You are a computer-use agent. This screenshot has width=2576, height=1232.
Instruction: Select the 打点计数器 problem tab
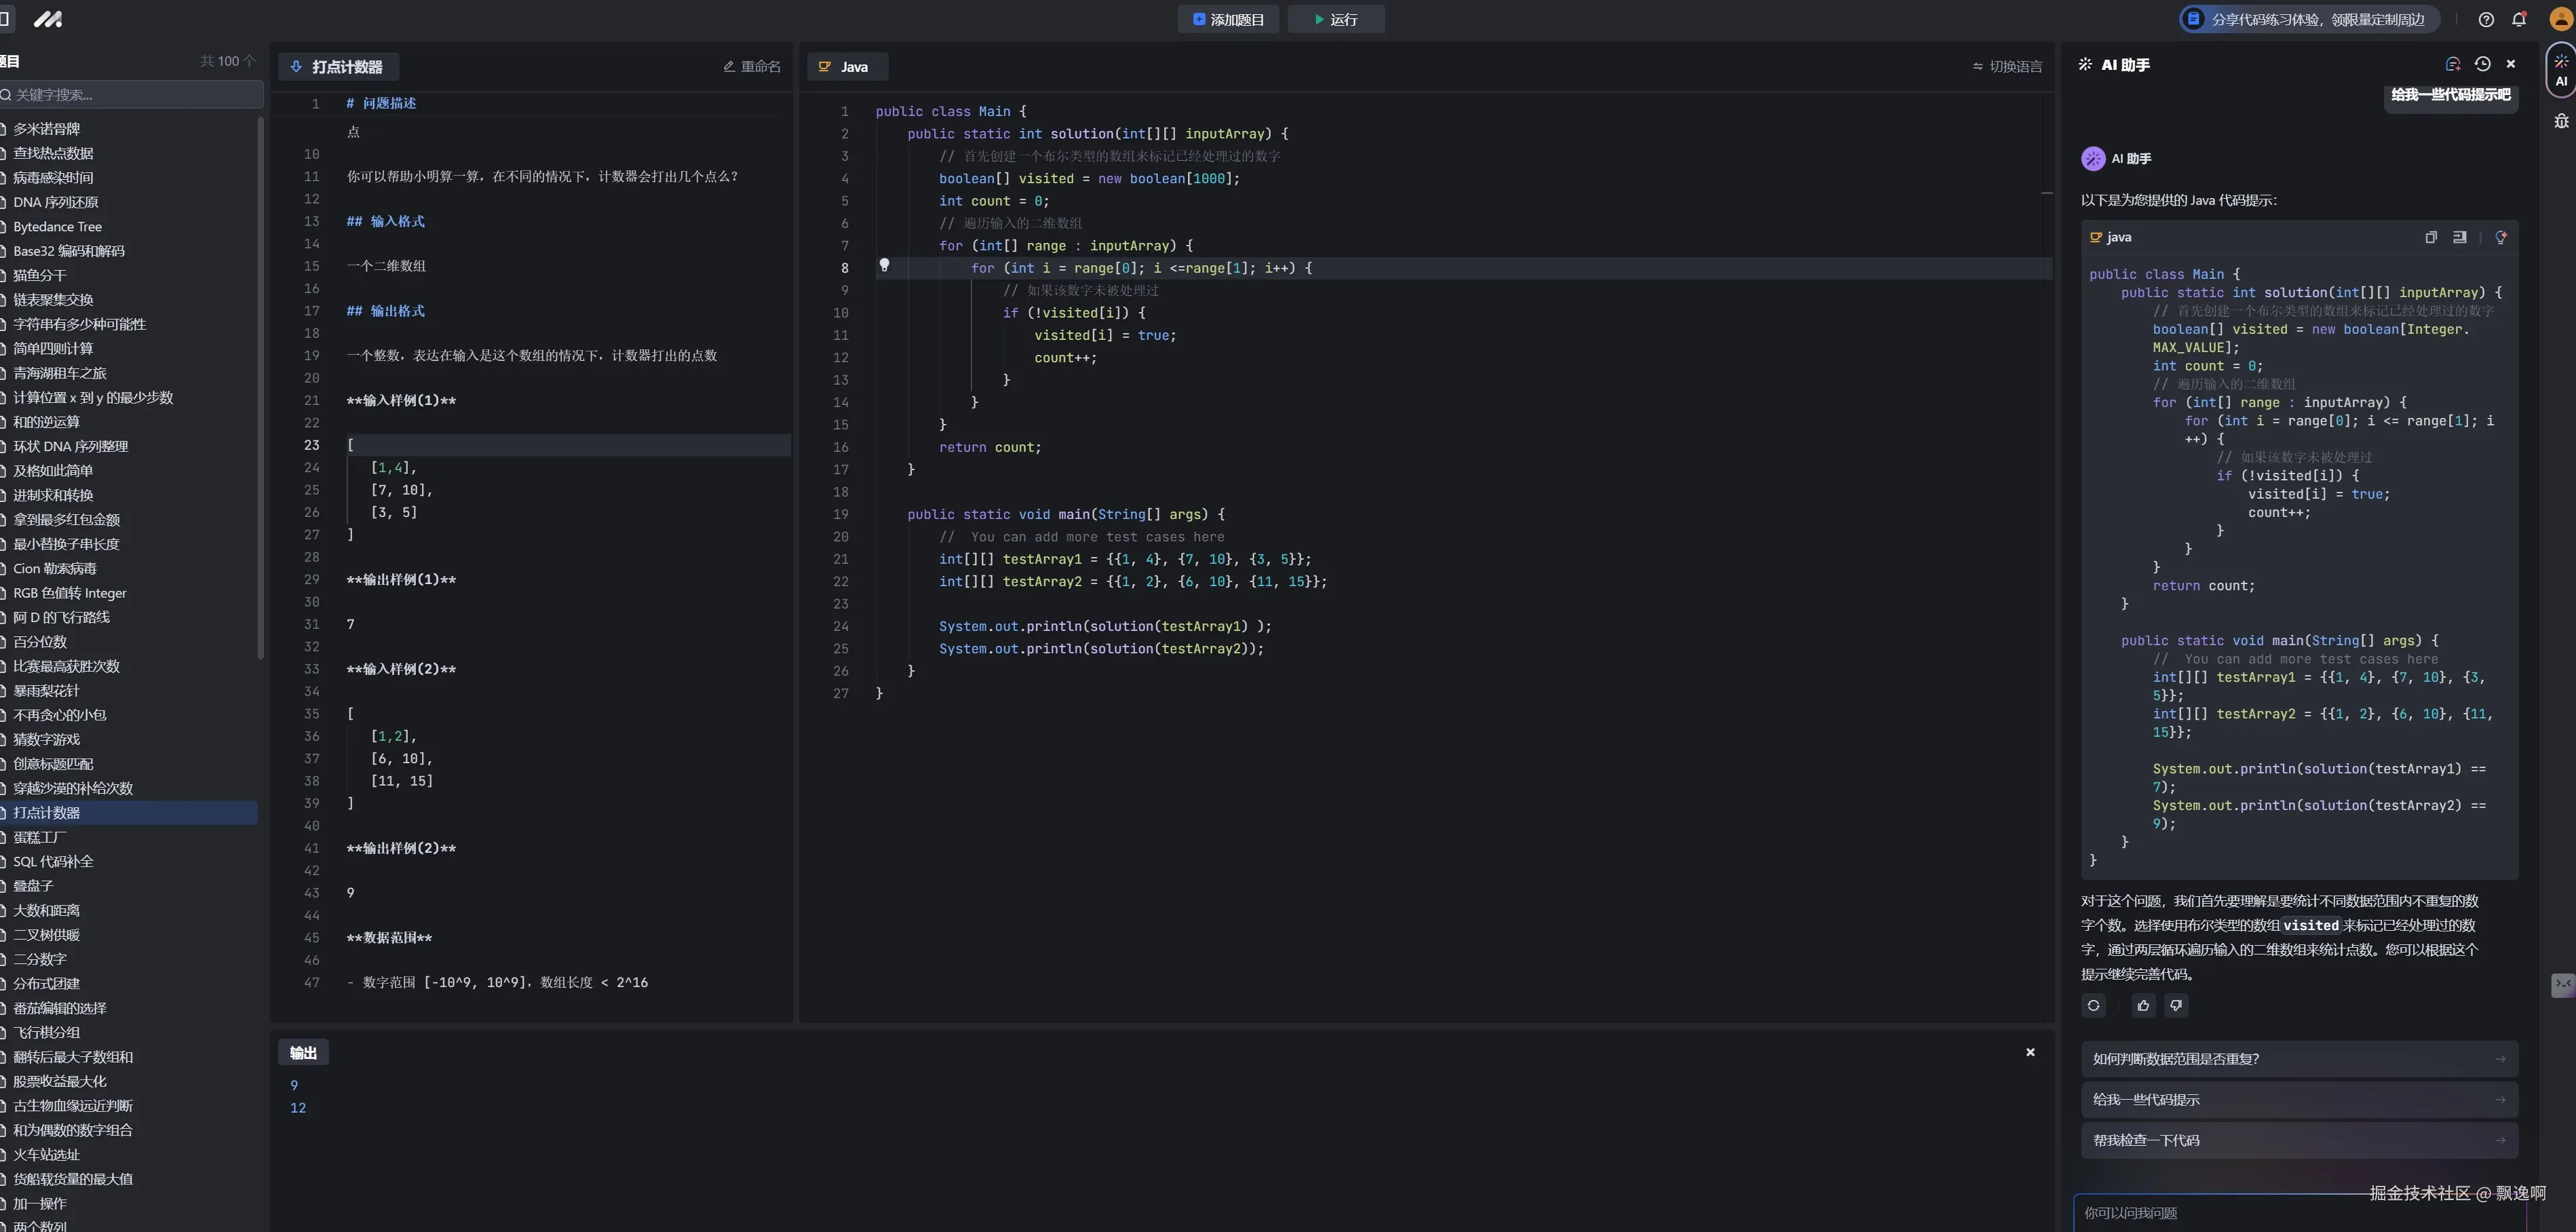[338, 67]
